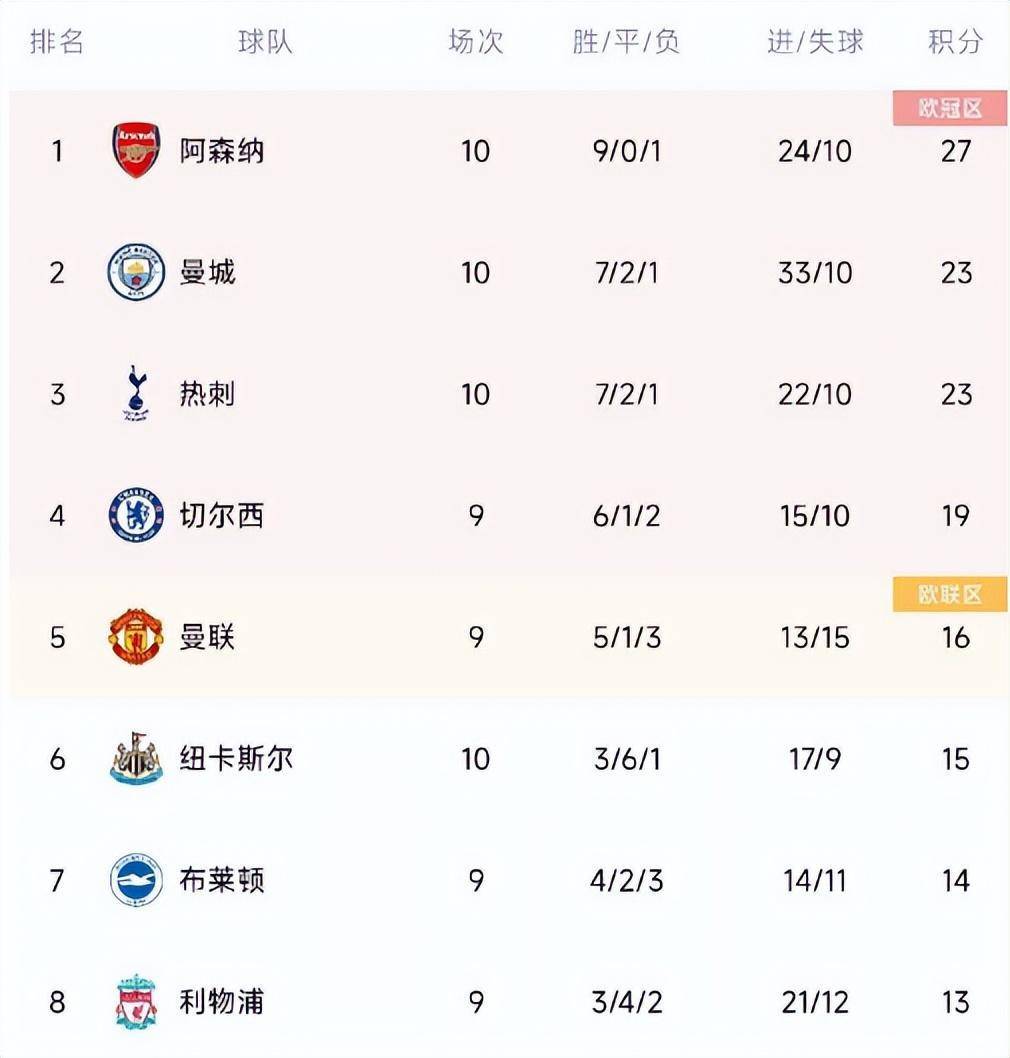Select the Brighton seagull crest

[136, 879]
